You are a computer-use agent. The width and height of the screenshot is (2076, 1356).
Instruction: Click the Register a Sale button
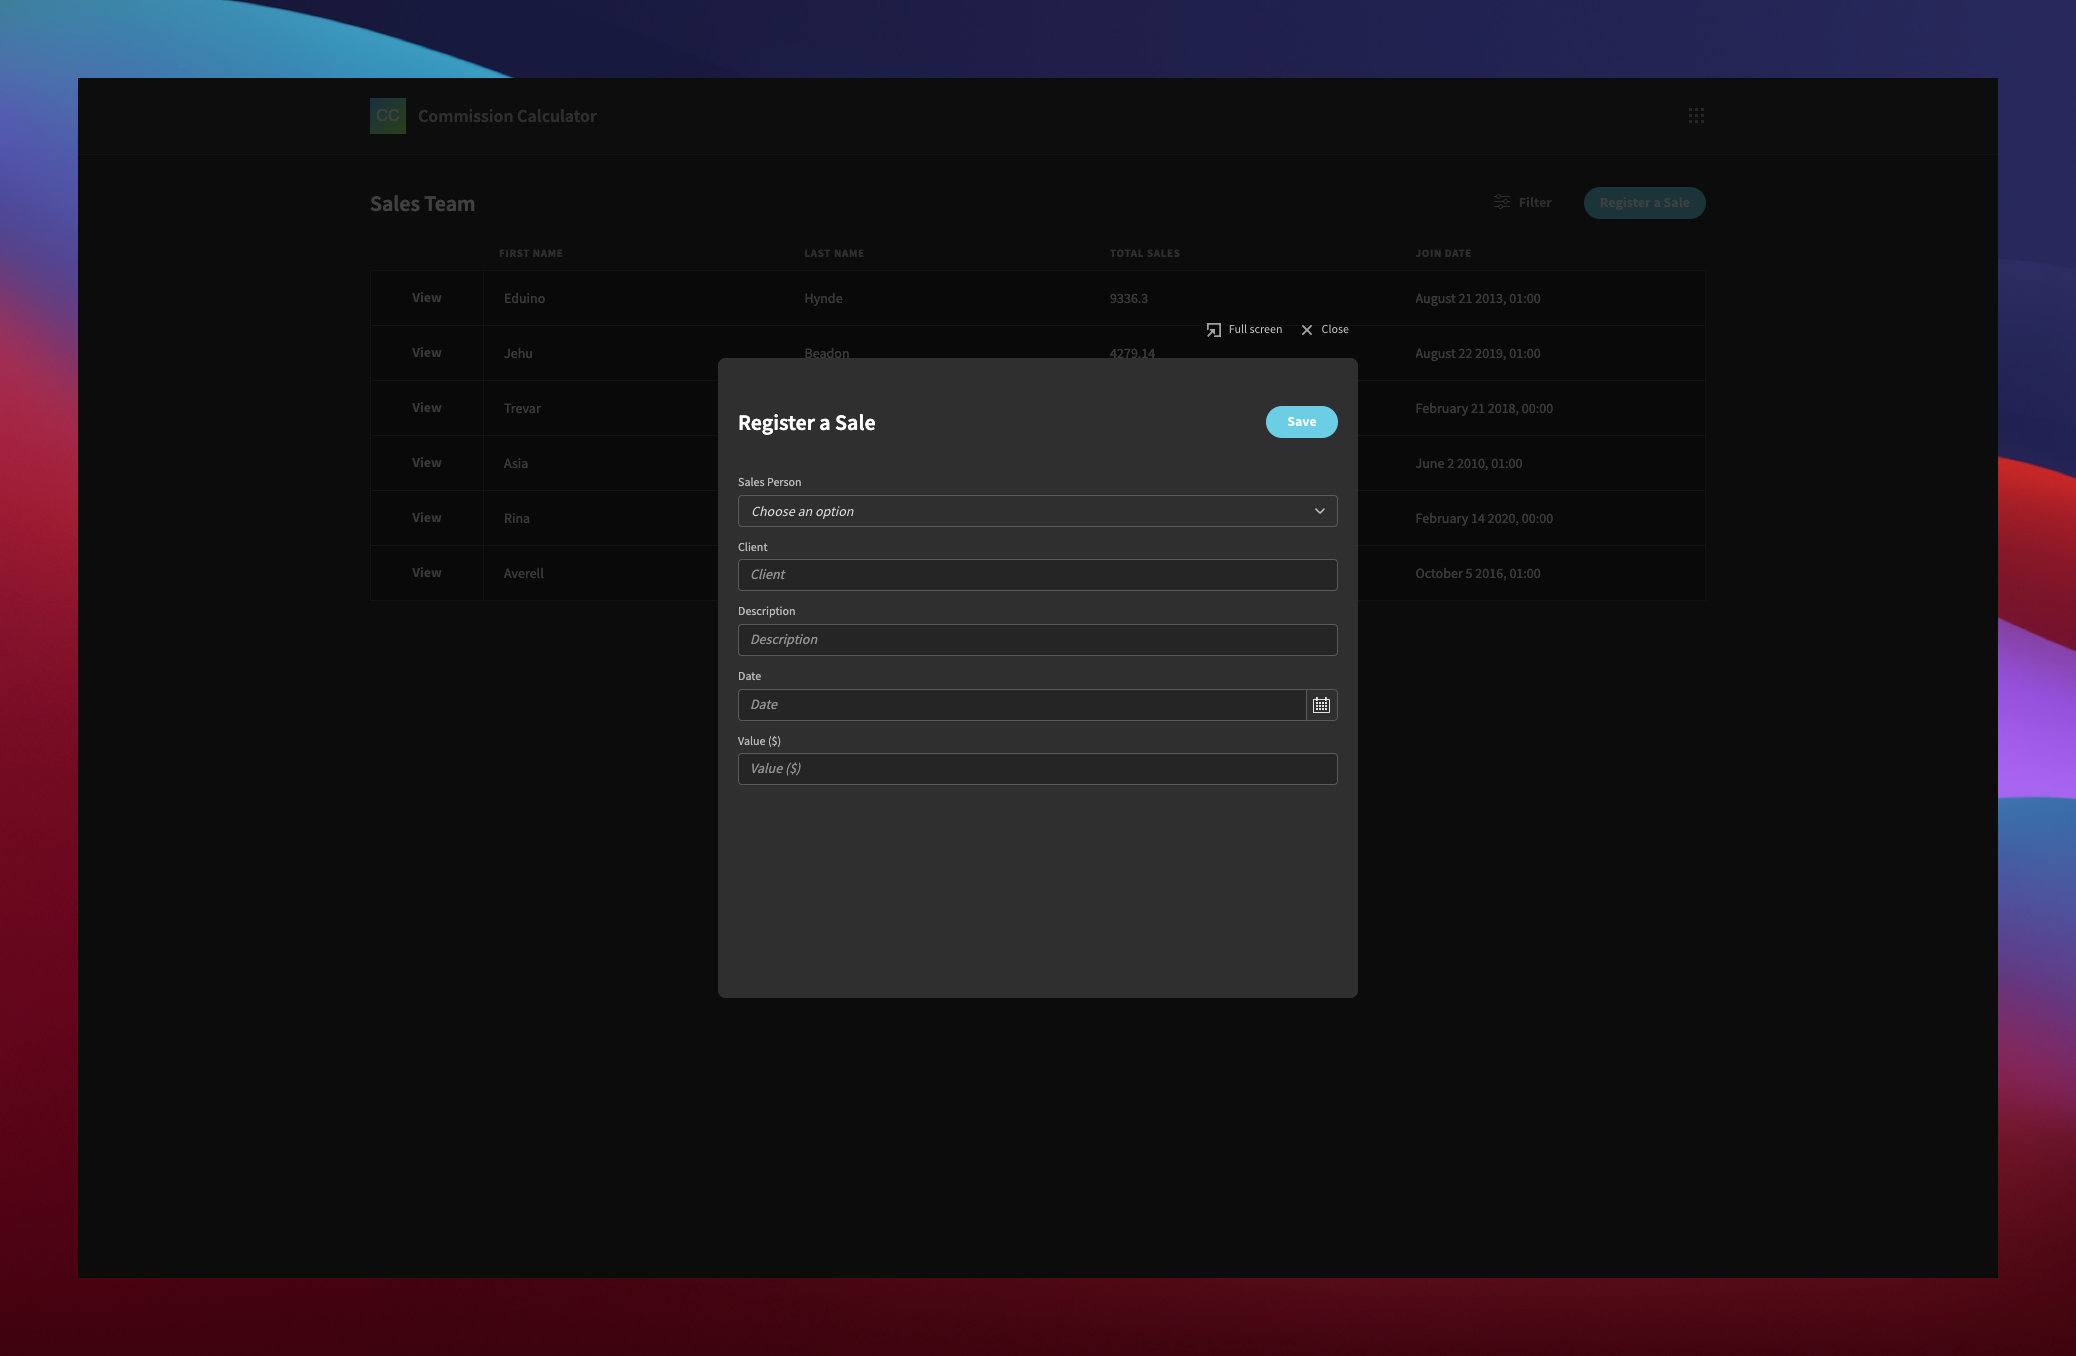pos(1644,202)
